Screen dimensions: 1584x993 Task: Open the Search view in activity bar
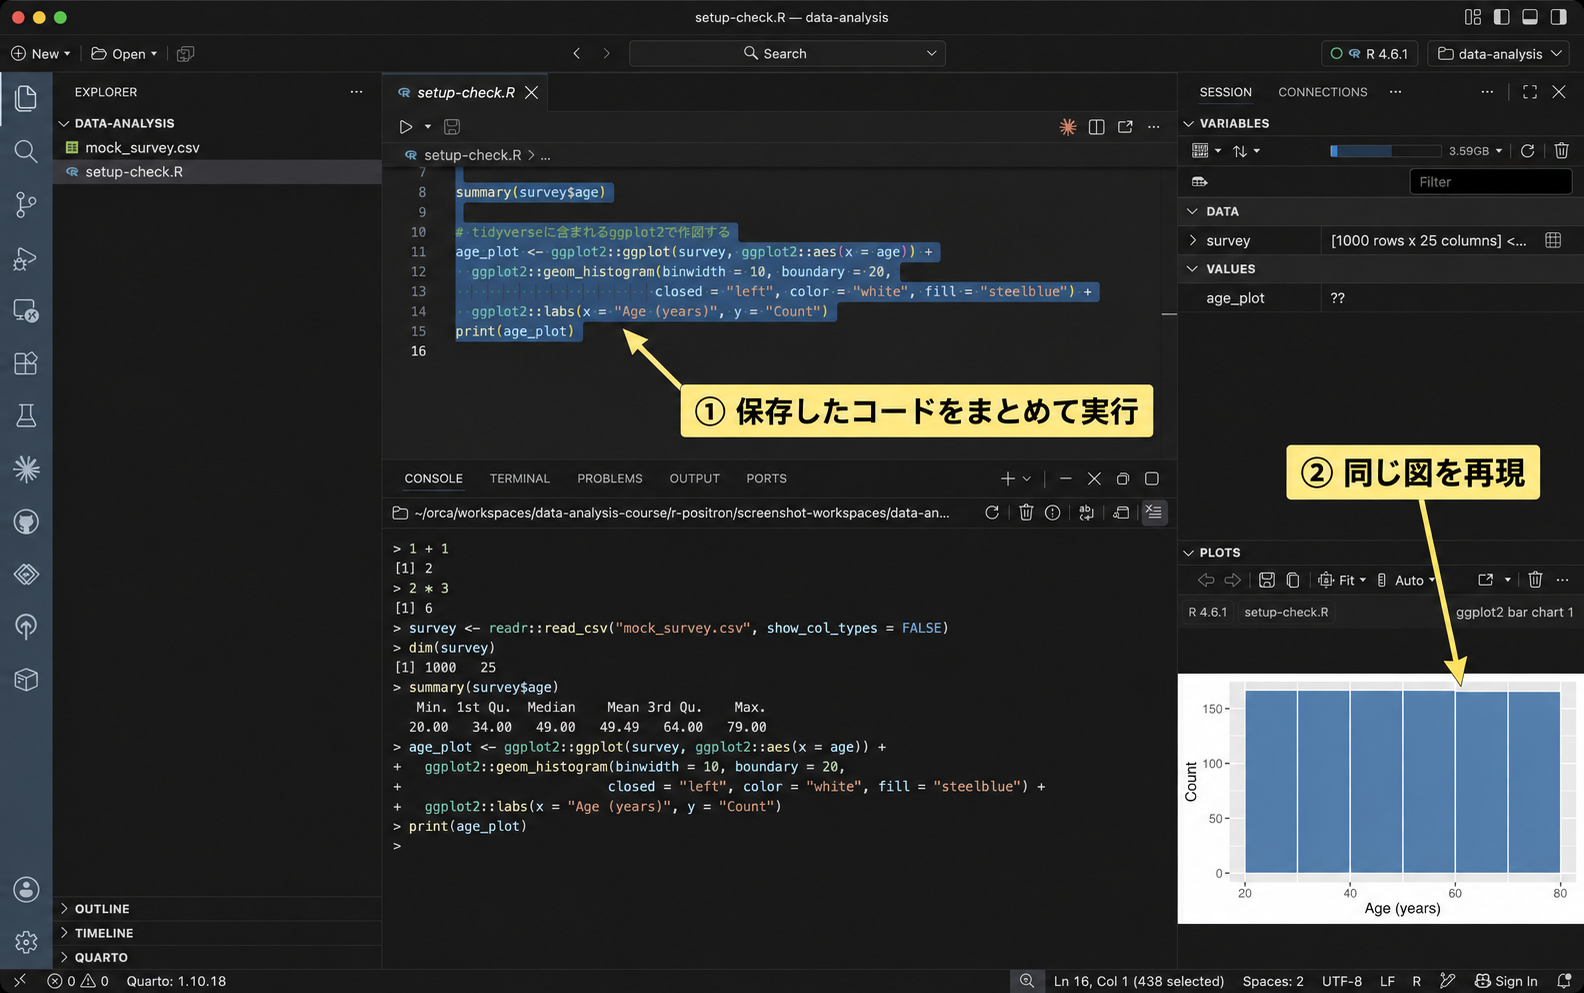(26, 151)
